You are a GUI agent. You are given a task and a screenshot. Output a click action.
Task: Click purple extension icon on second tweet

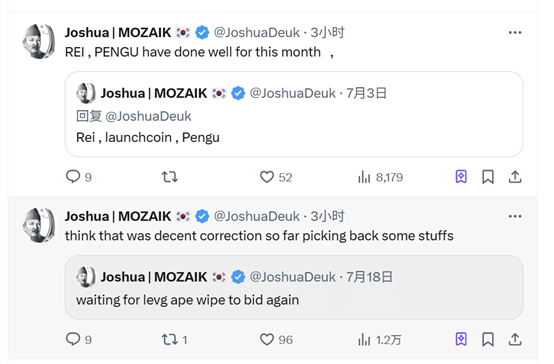[x=461, y=339]
